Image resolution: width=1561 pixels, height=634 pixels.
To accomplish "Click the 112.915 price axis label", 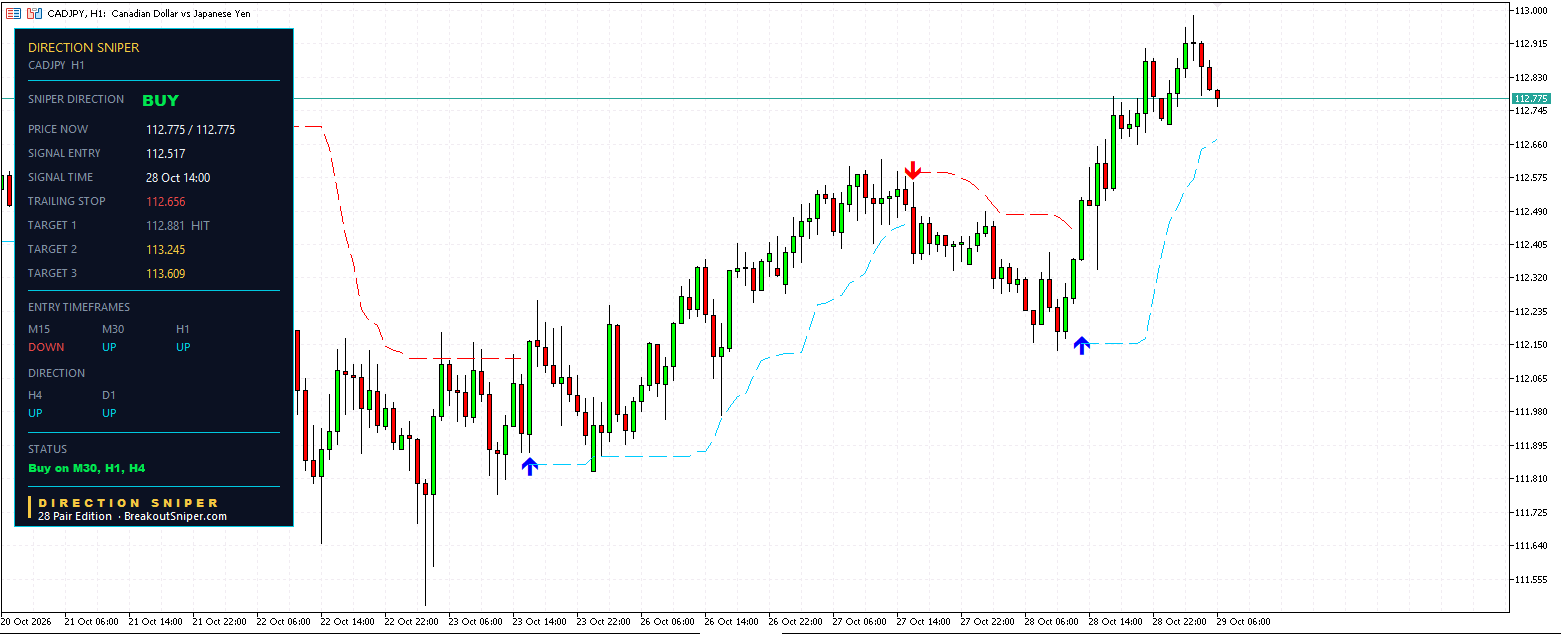I will [1532, 44].
